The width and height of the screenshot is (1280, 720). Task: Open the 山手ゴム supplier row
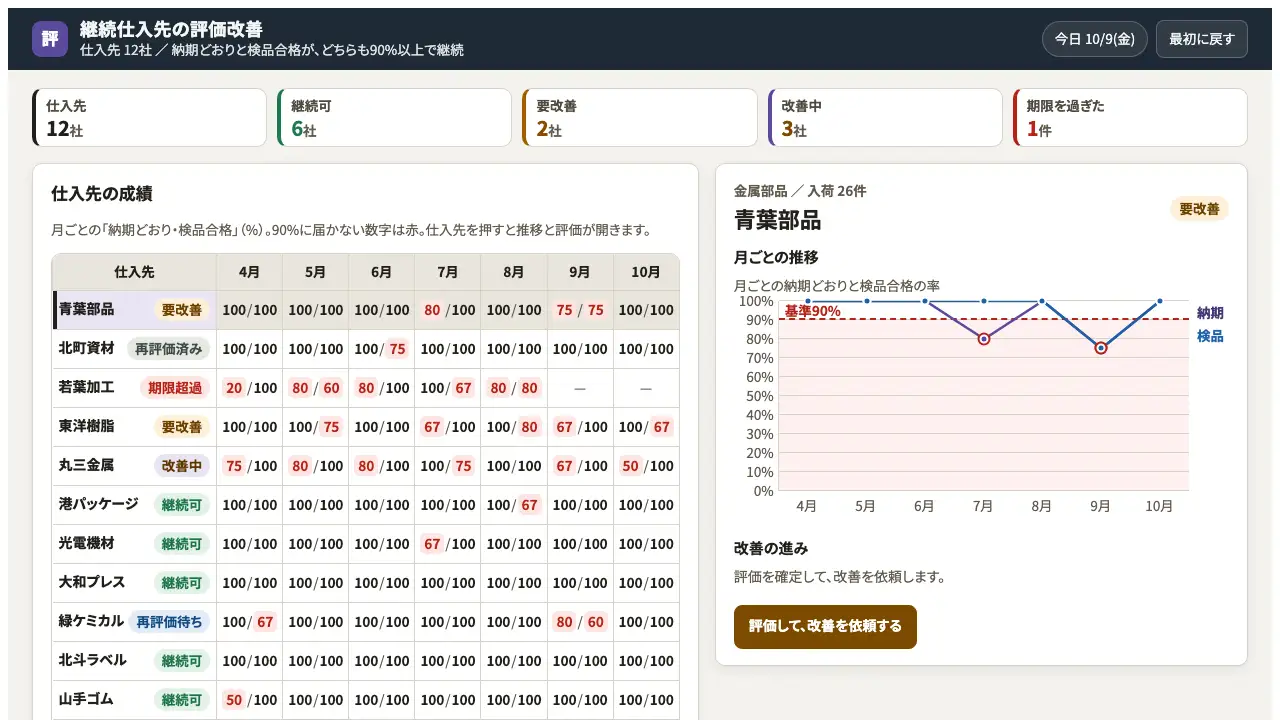[x=366, y=700]
